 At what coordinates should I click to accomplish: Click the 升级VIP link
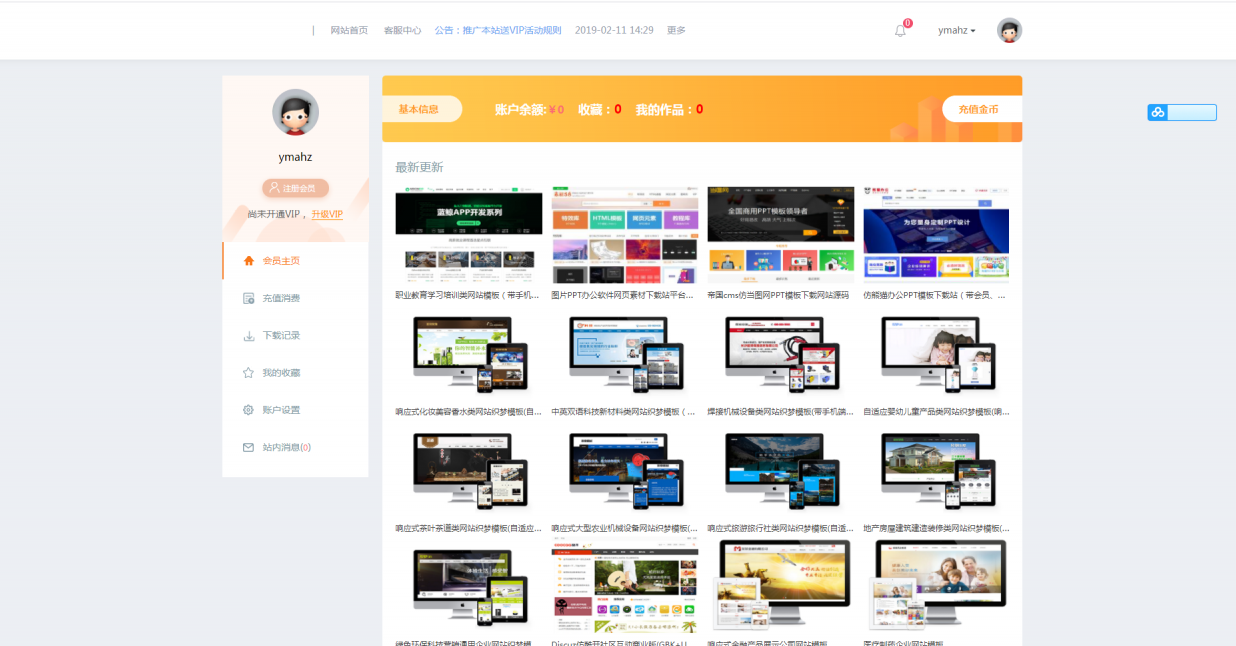(327, 214)
